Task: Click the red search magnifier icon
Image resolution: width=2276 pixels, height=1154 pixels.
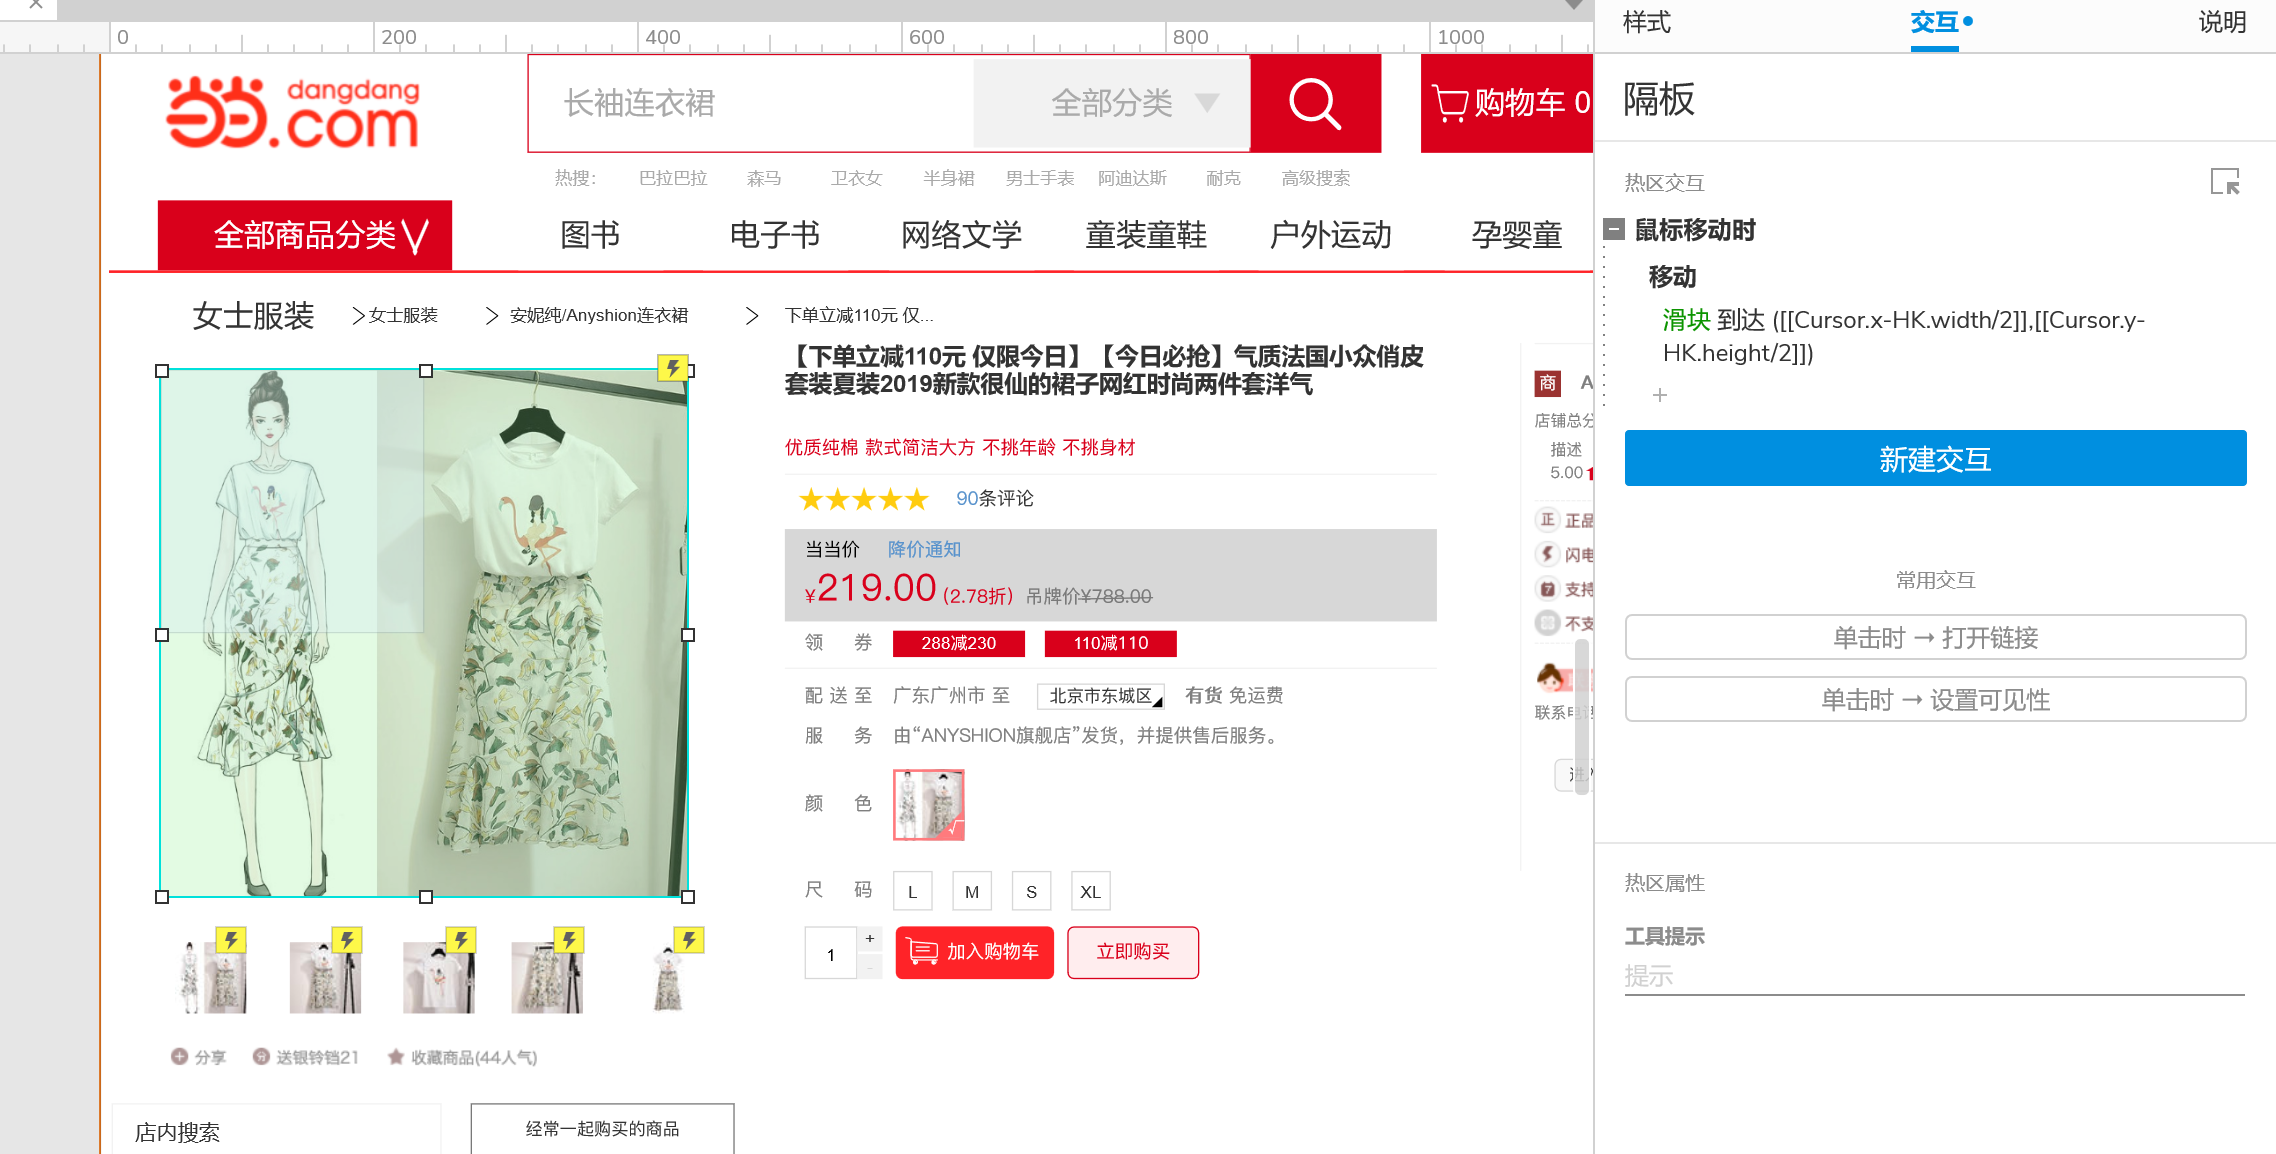Action: (1314, 103)
